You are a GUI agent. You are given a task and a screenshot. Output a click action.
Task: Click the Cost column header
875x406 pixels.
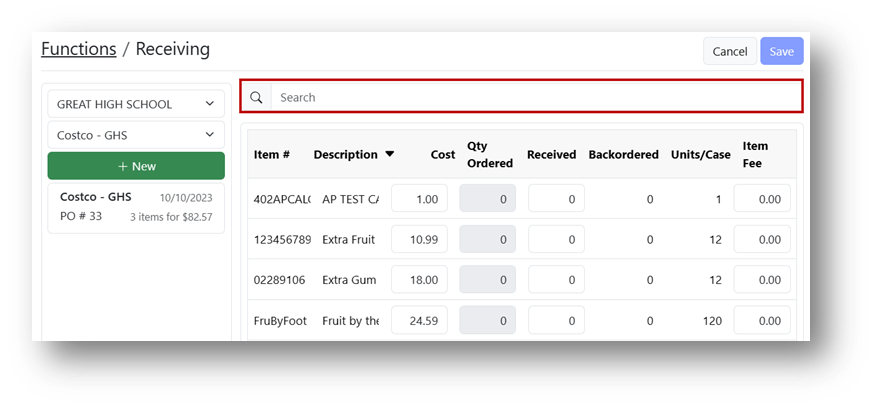443,154
